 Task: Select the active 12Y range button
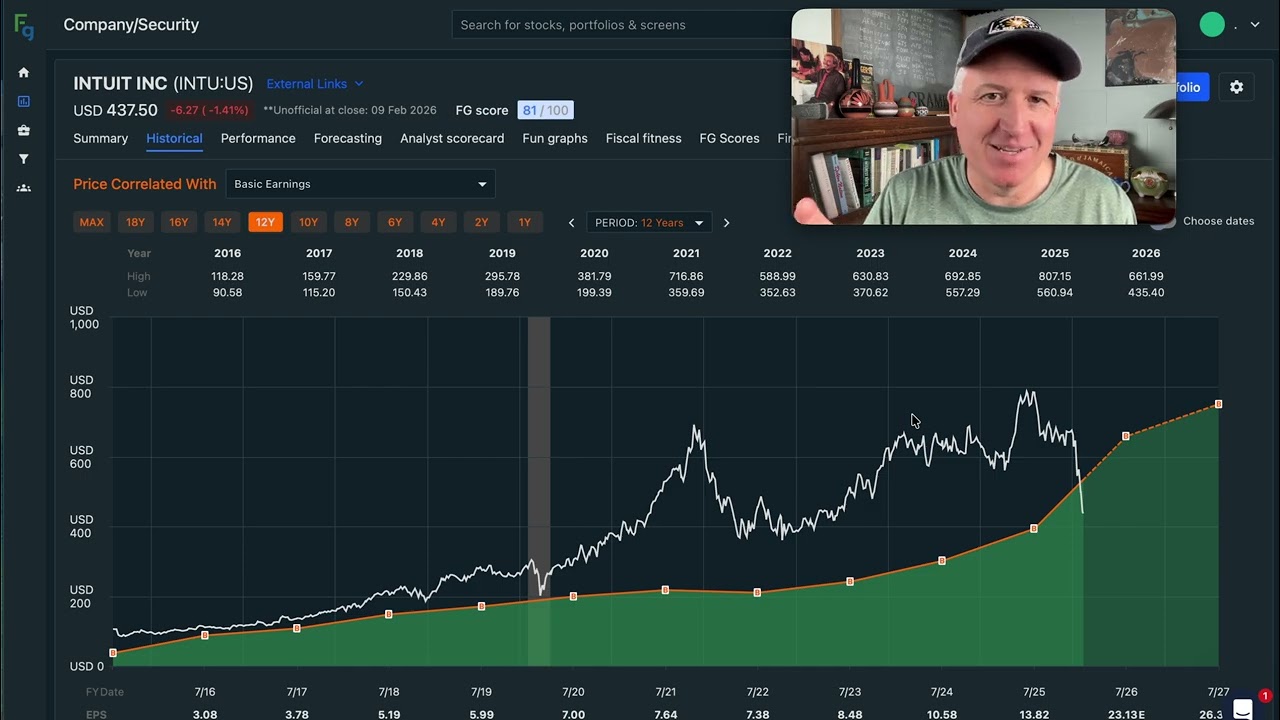point(265,222)
